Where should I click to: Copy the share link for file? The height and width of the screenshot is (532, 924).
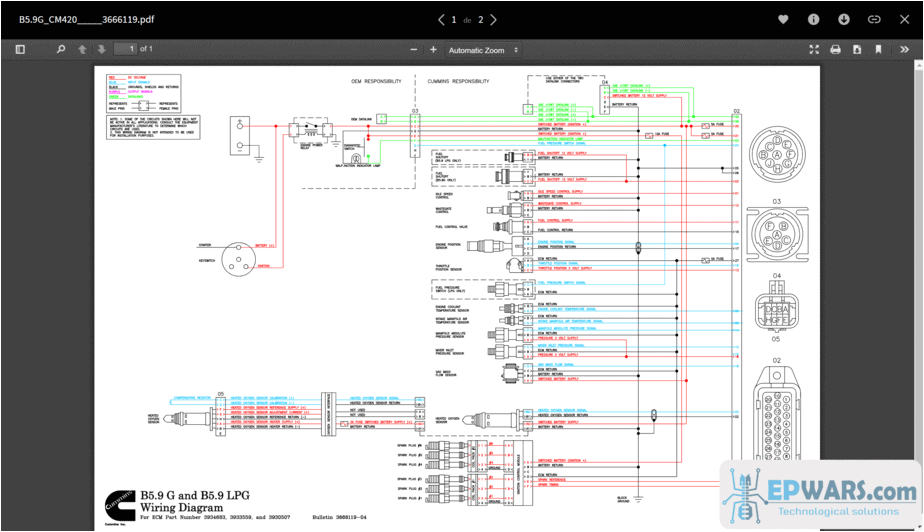(x=874, y=19)
